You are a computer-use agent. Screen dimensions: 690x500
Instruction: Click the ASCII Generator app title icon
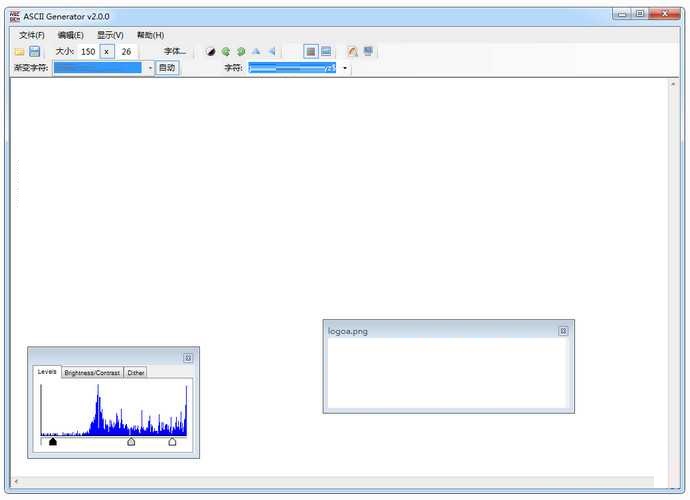pyautogui.click(x=15, y=17)
